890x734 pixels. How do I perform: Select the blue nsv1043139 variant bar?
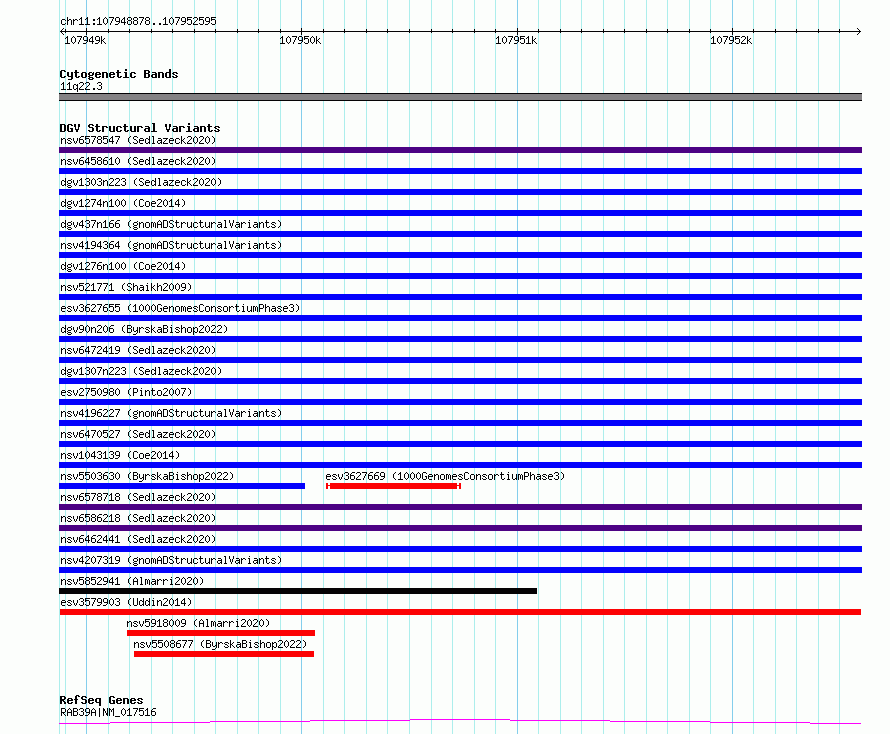[x=460, y=465]
